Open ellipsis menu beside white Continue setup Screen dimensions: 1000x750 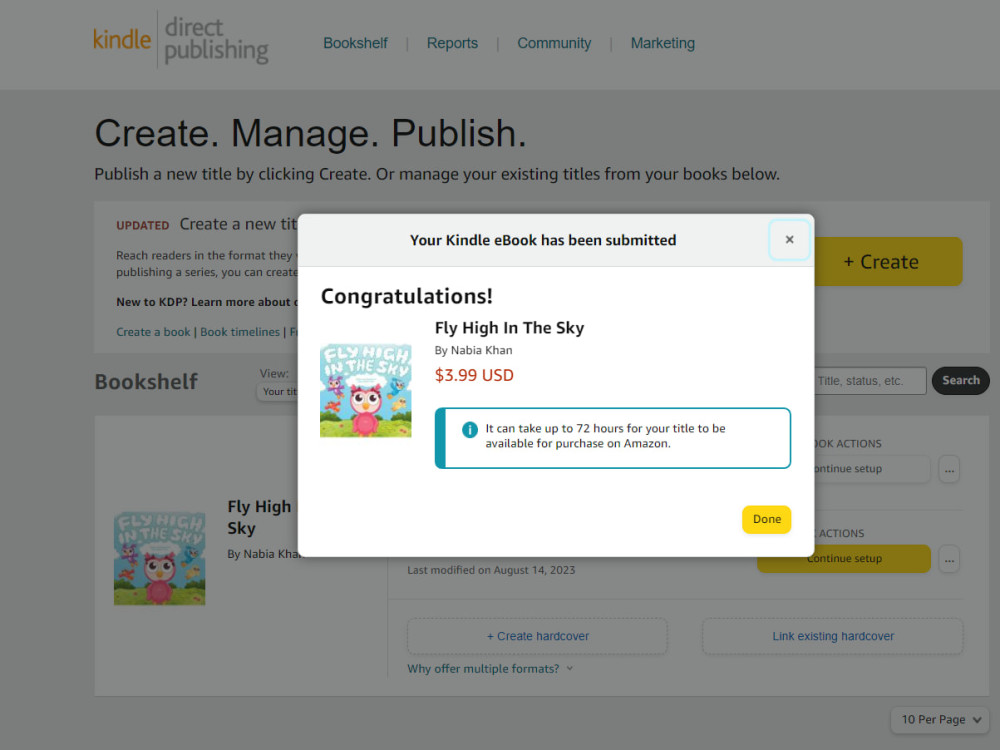pos(949,469)
